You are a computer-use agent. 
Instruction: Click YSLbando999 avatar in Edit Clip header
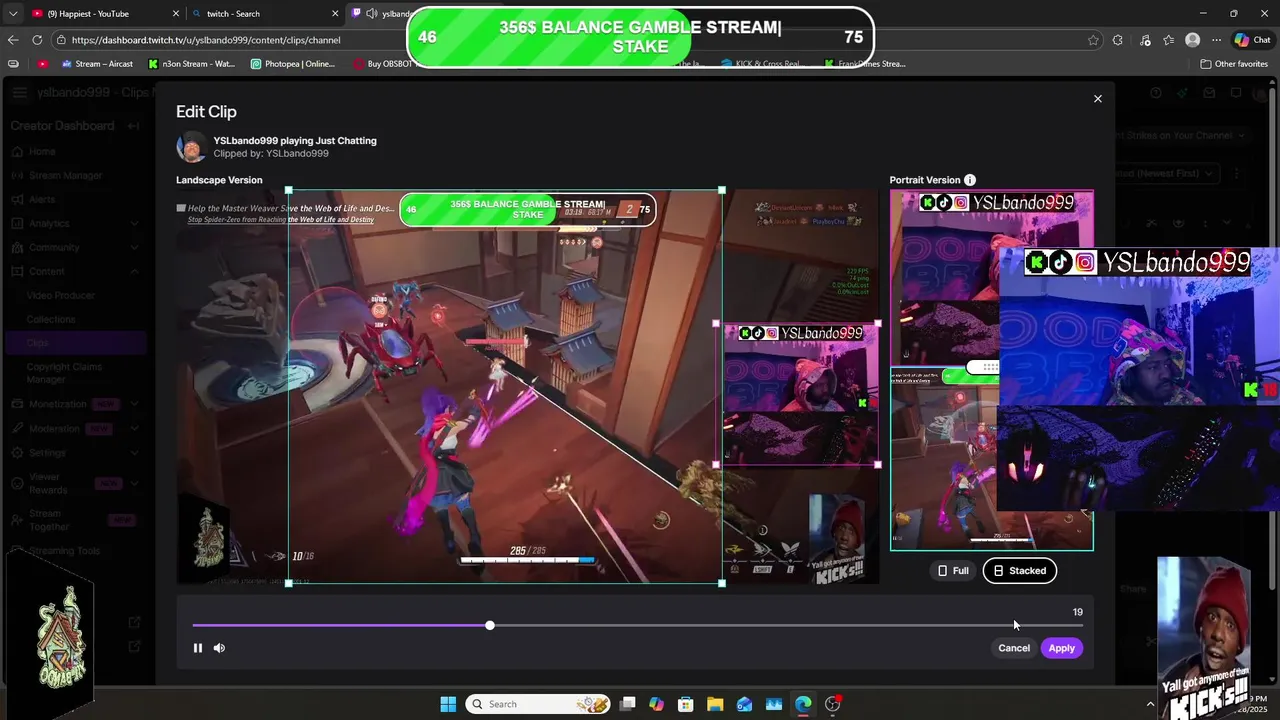(x=192, y=147)
